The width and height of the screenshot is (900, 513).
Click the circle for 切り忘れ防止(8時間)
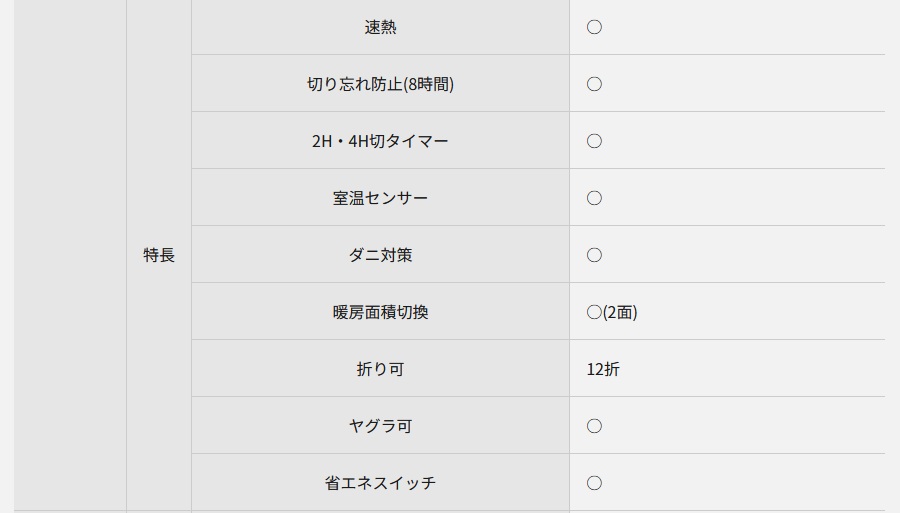point(594,84)
